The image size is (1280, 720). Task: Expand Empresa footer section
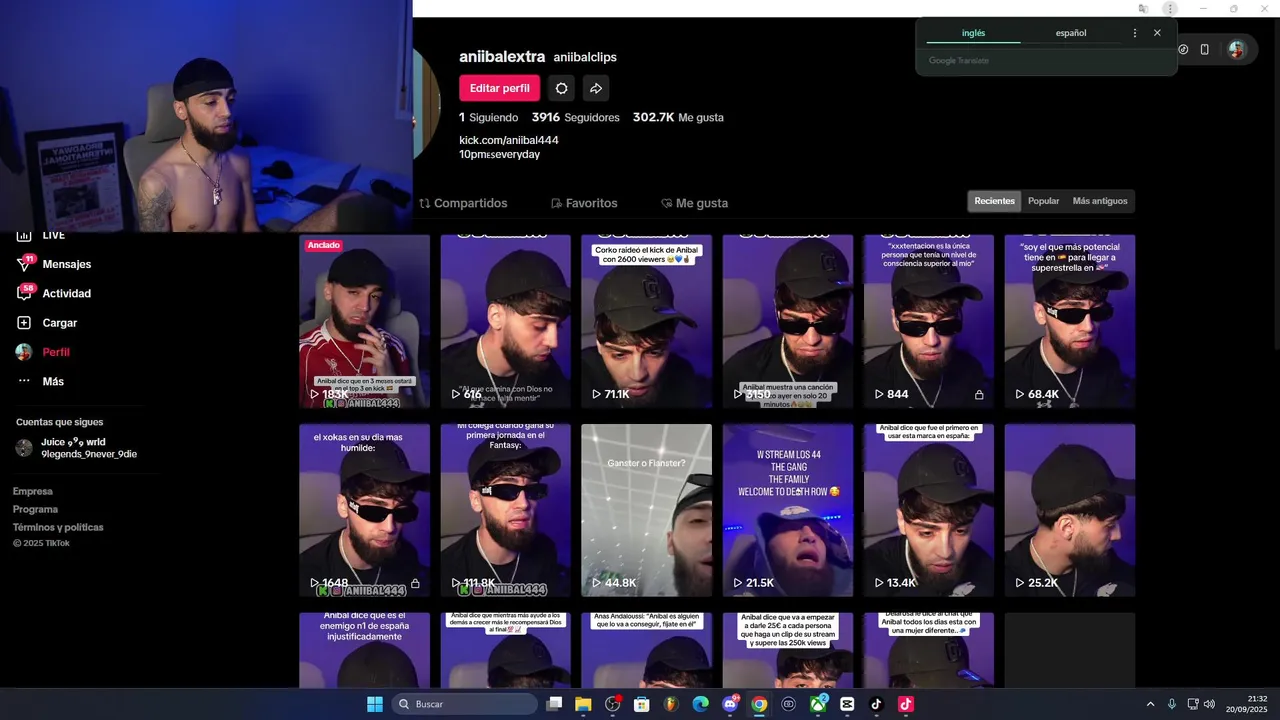pos(33,491)
